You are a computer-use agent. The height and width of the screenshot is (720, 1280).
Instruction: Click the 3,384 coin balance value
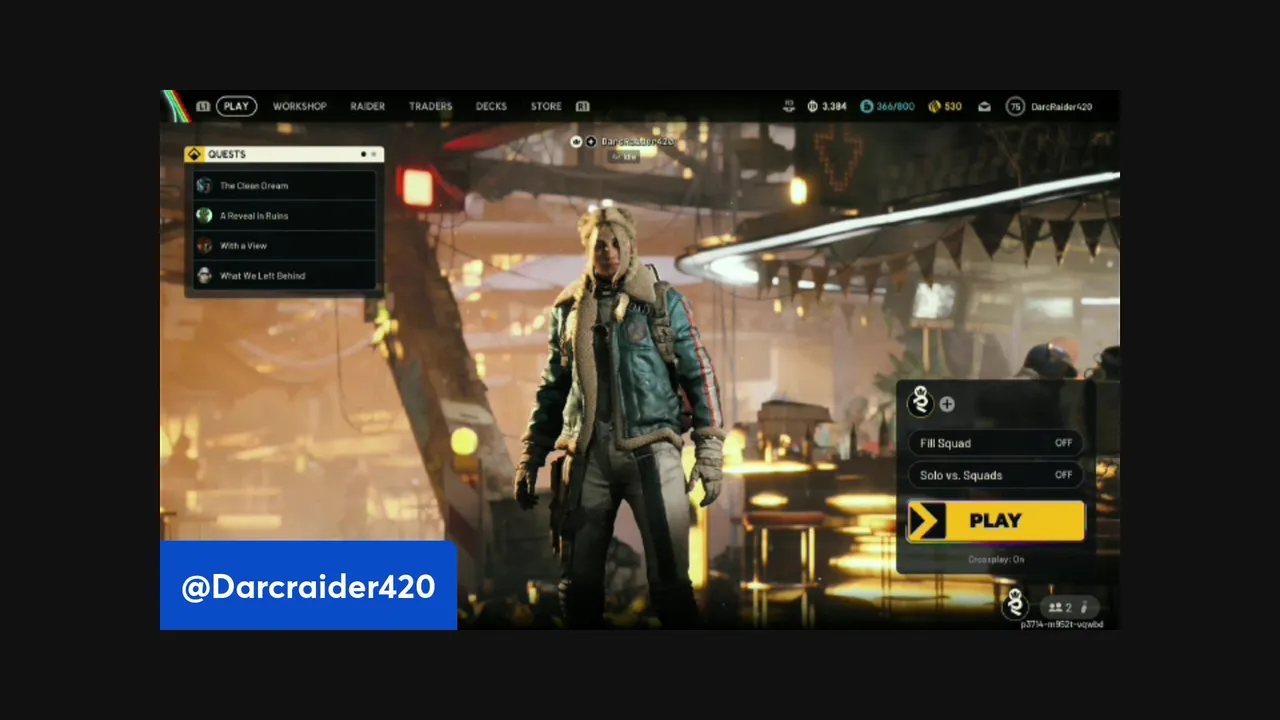point(834,106)
